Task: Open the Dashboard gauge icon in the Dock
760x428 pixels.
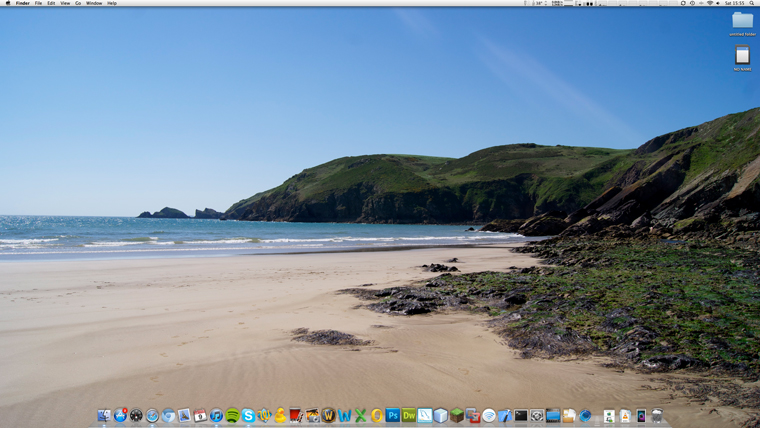Action: (x=136, y=415)
